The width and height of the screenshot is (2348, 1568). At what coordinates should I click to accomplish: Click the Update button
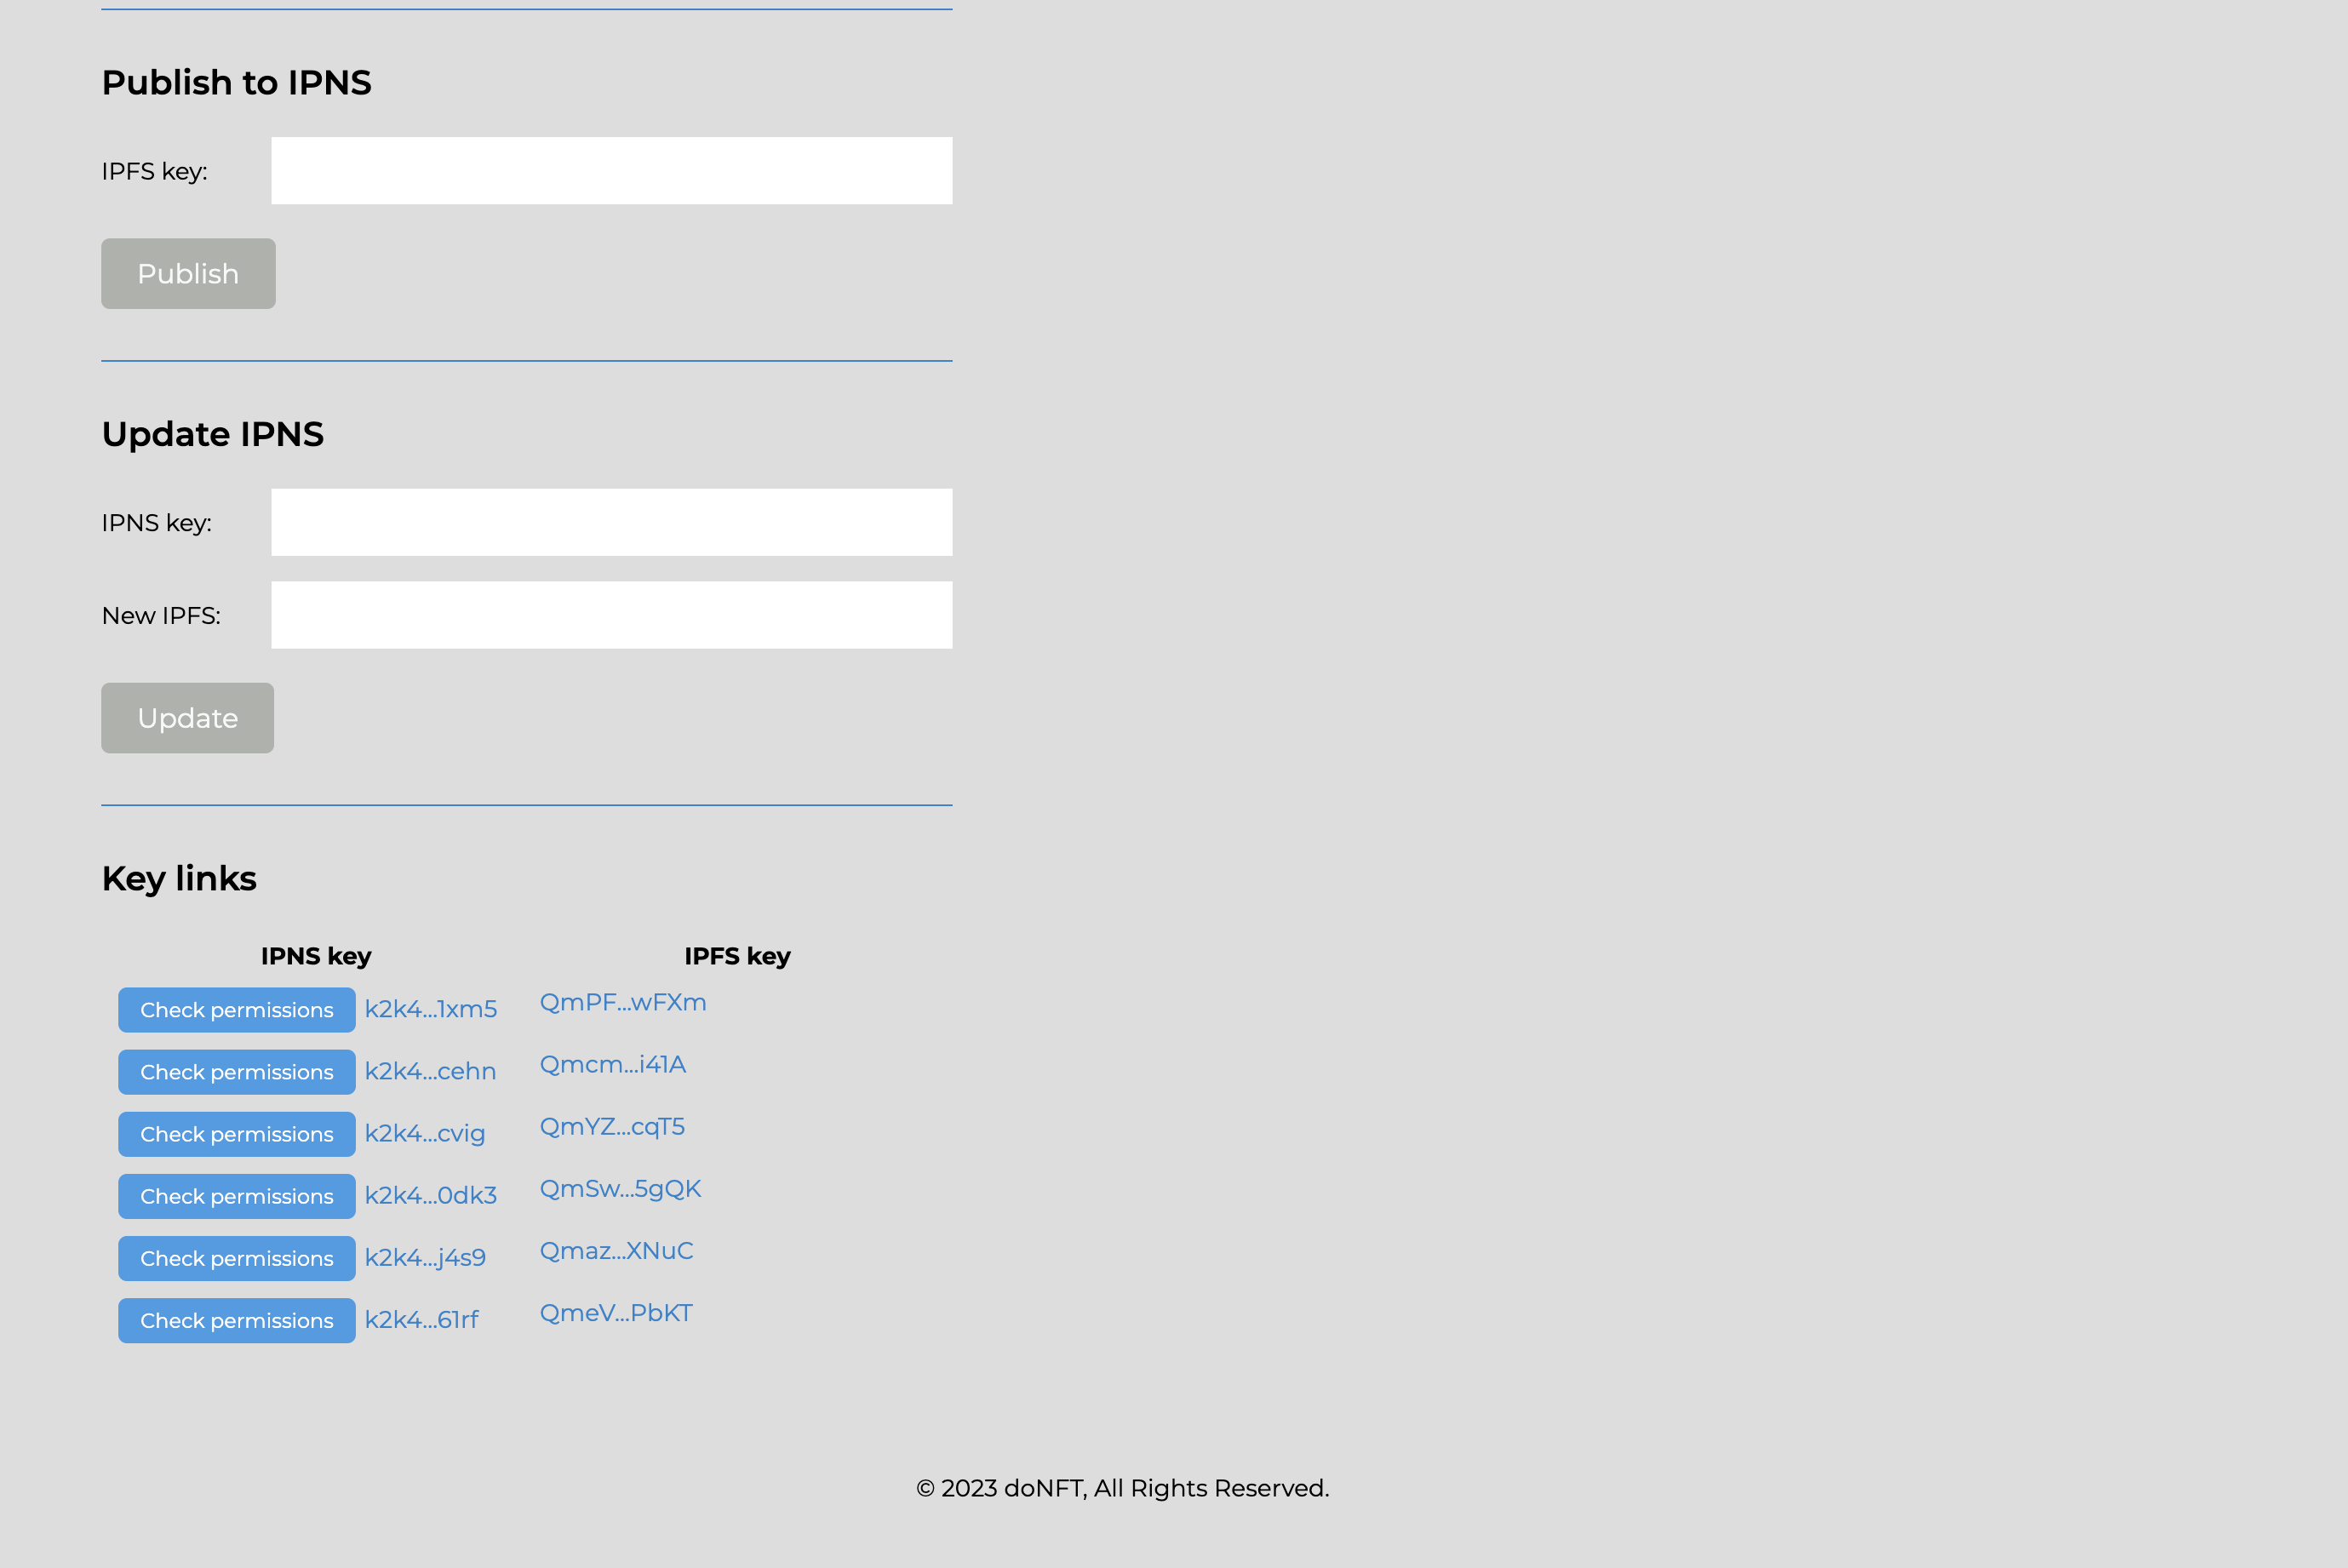click(x=187, y=718)
